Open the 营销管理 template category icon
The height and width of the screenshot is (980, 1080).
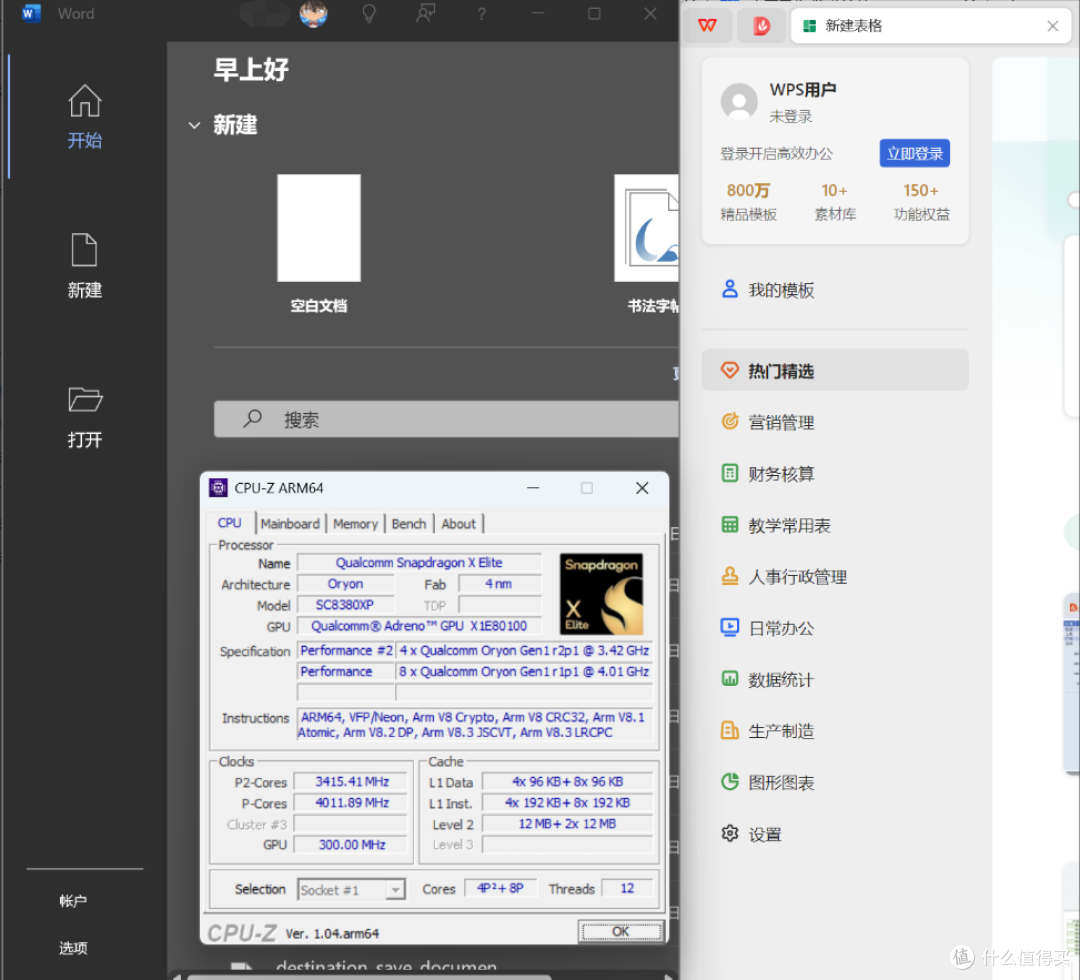730,422
